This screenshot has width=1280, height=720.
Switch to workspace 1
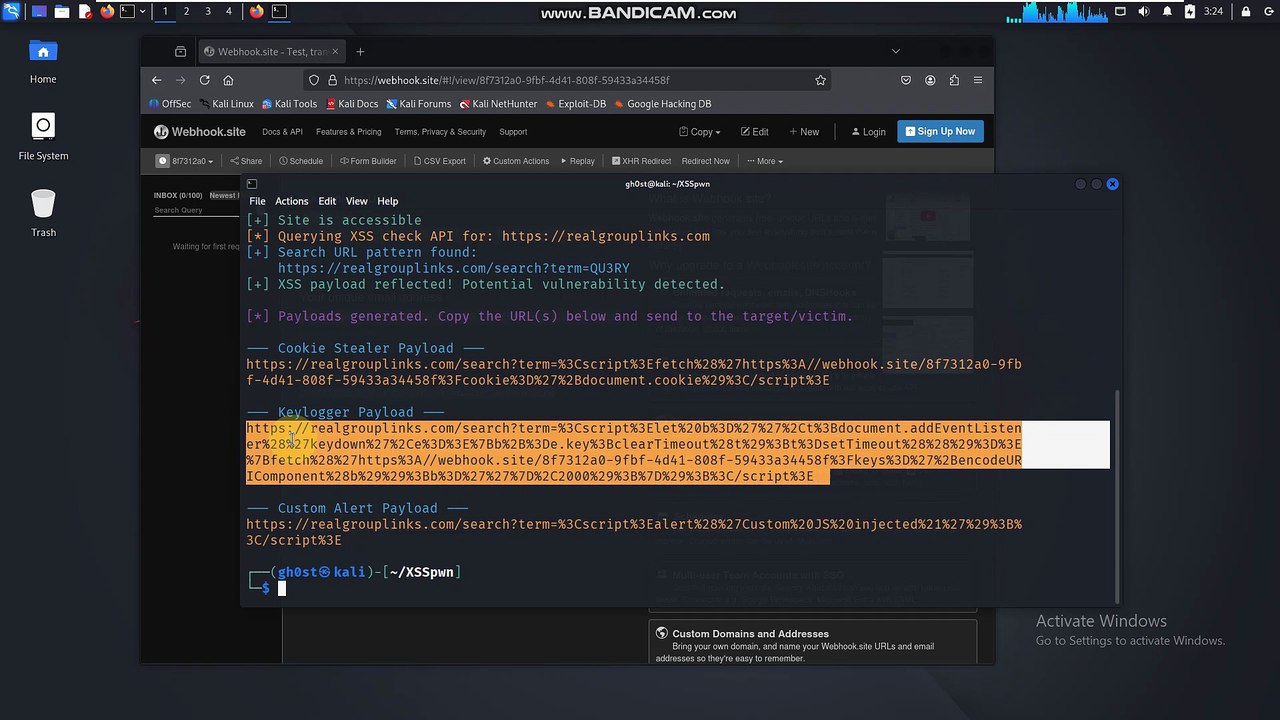pos(165,12)
